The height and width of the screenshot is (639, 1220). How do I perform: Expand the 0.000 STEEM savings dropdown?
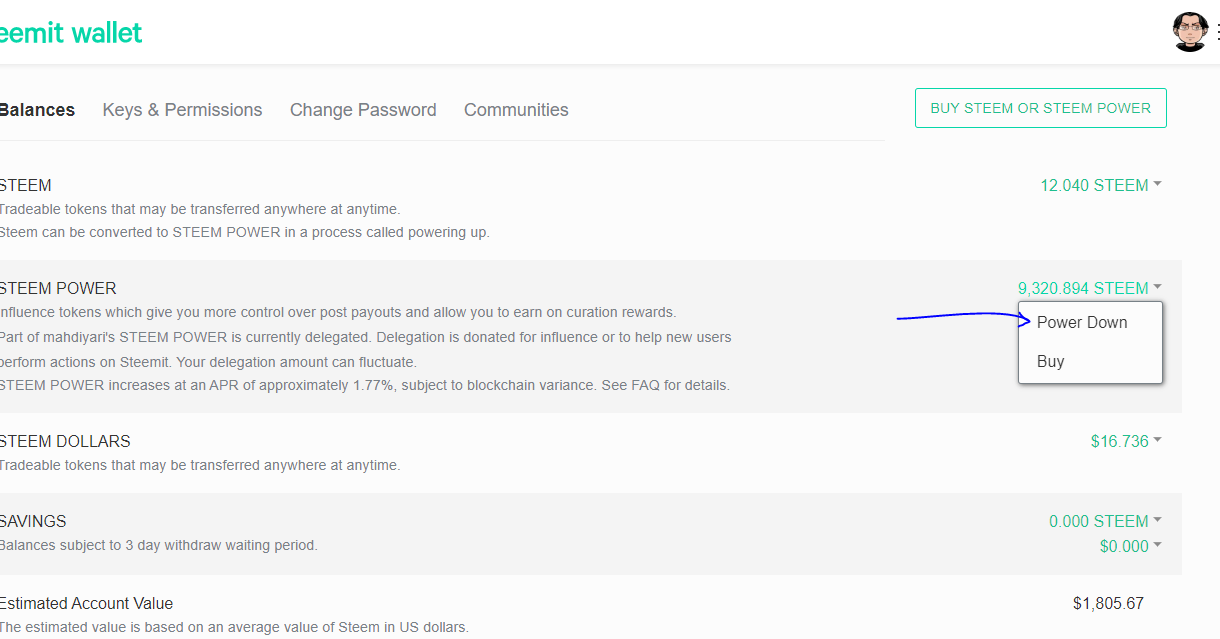click(x=1104, y=521)
